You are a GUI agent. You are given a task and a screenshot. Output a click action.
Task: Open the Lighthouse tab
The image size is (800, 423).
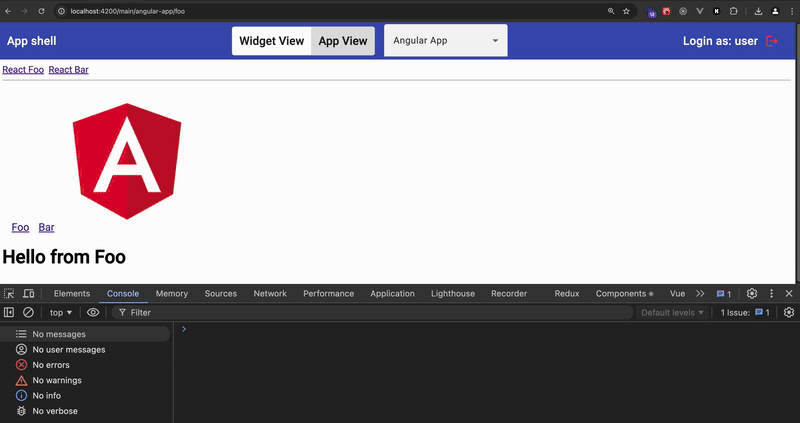pyautogui.click(x=453, y=293)
